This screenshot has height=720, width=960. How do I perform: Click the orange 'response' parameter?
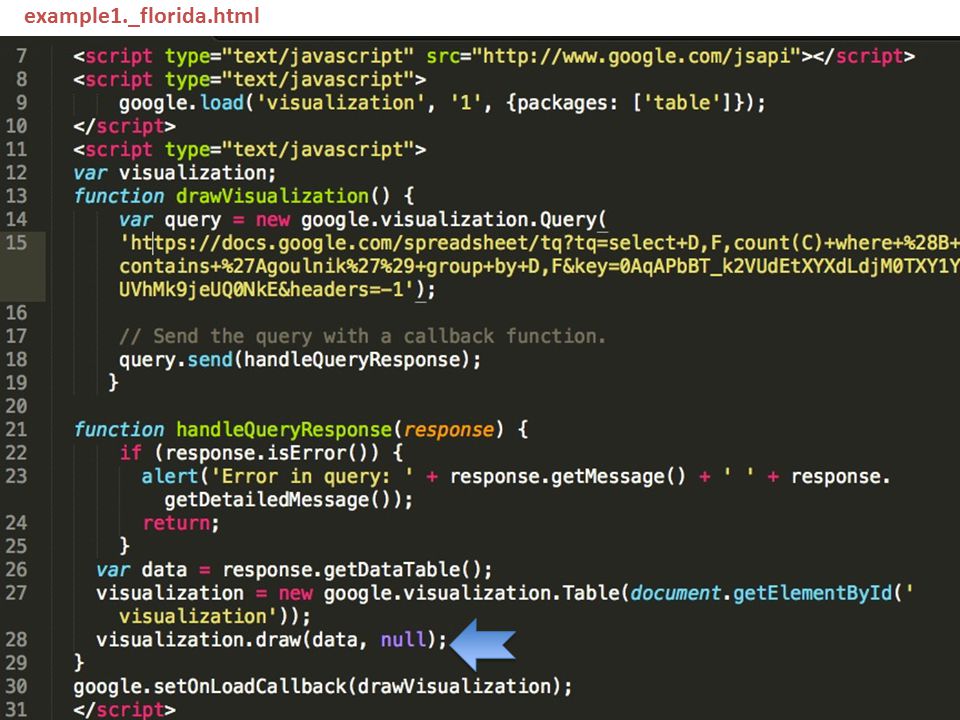448,429
